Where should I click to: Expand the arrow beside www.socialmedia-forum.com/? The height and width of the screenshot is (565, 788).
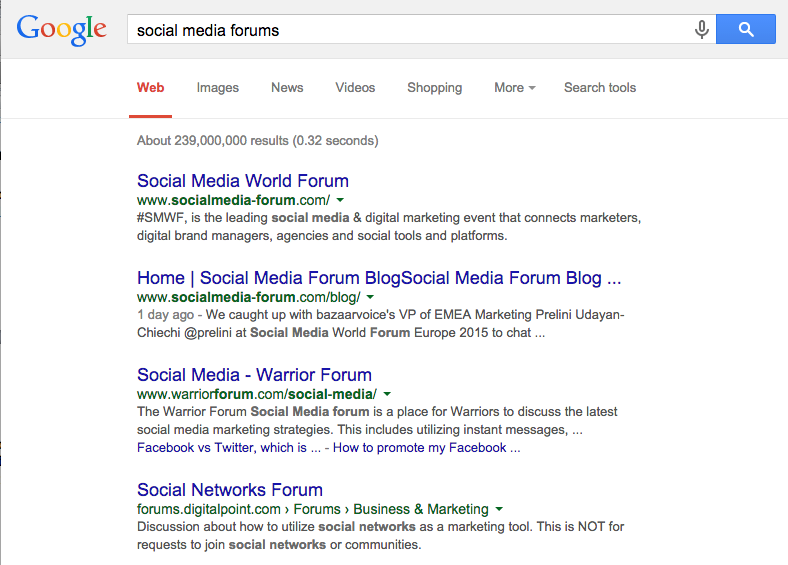tap(341, 200)
